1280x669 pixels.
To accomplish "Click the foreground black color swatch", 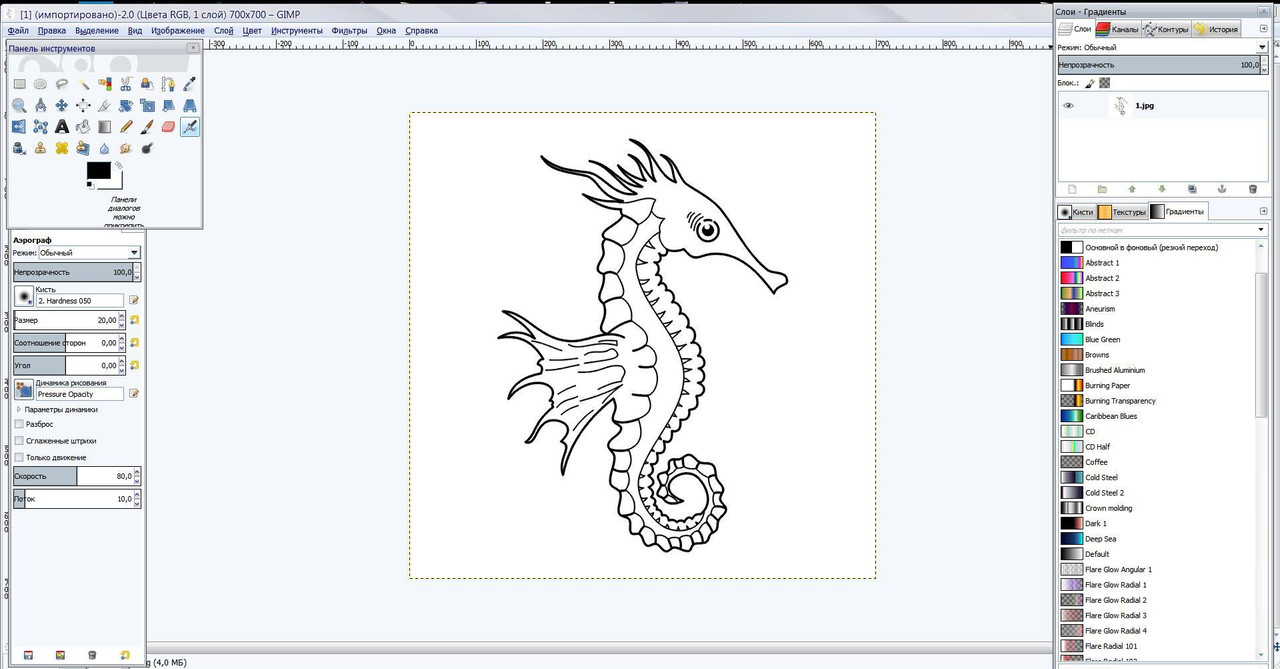I will (x=99, y=170).
